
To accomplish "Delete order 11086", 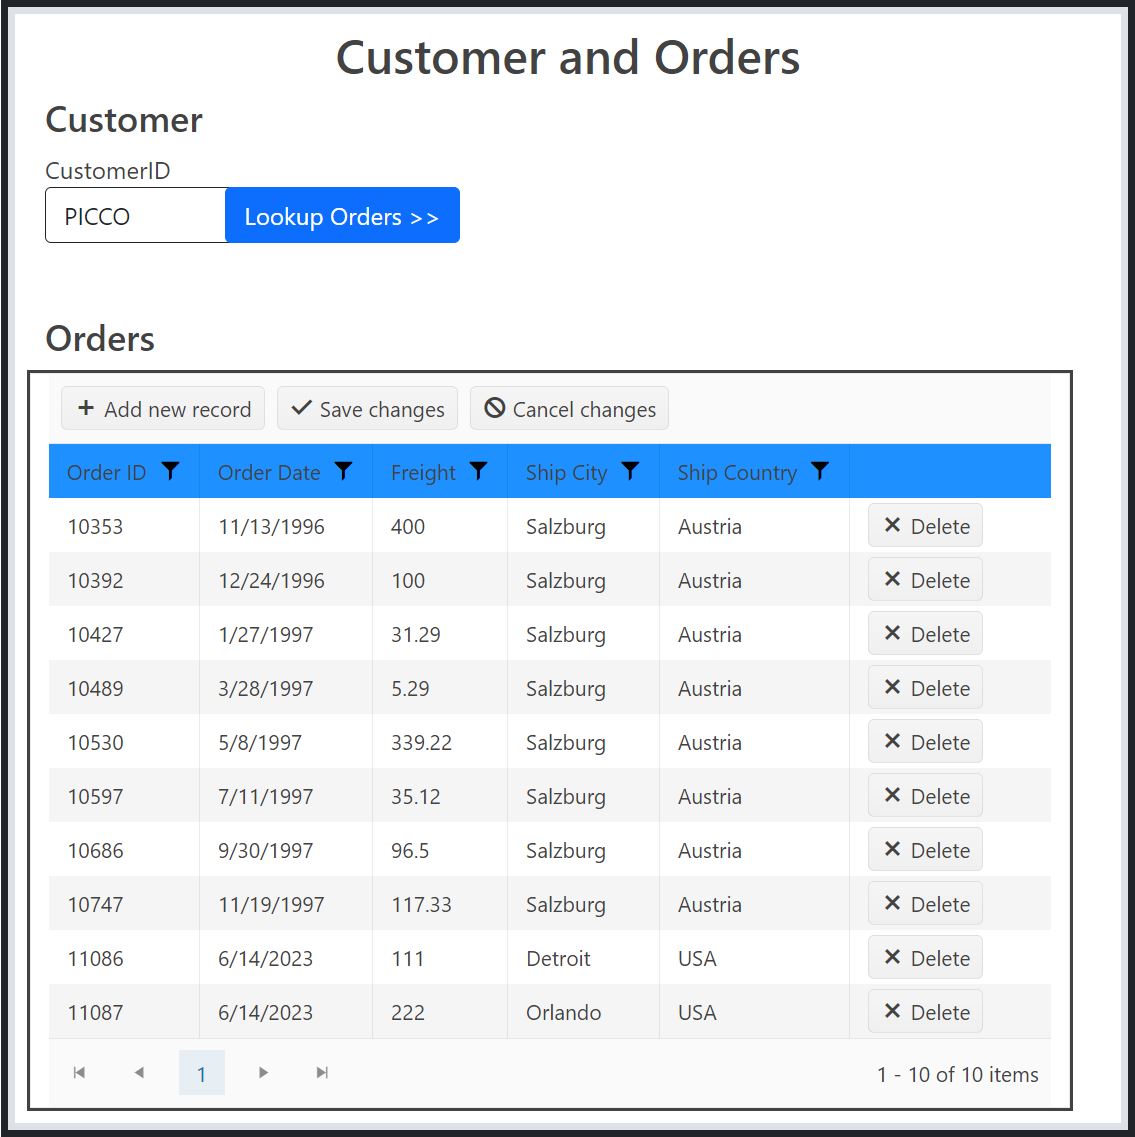I will [925, 958].
